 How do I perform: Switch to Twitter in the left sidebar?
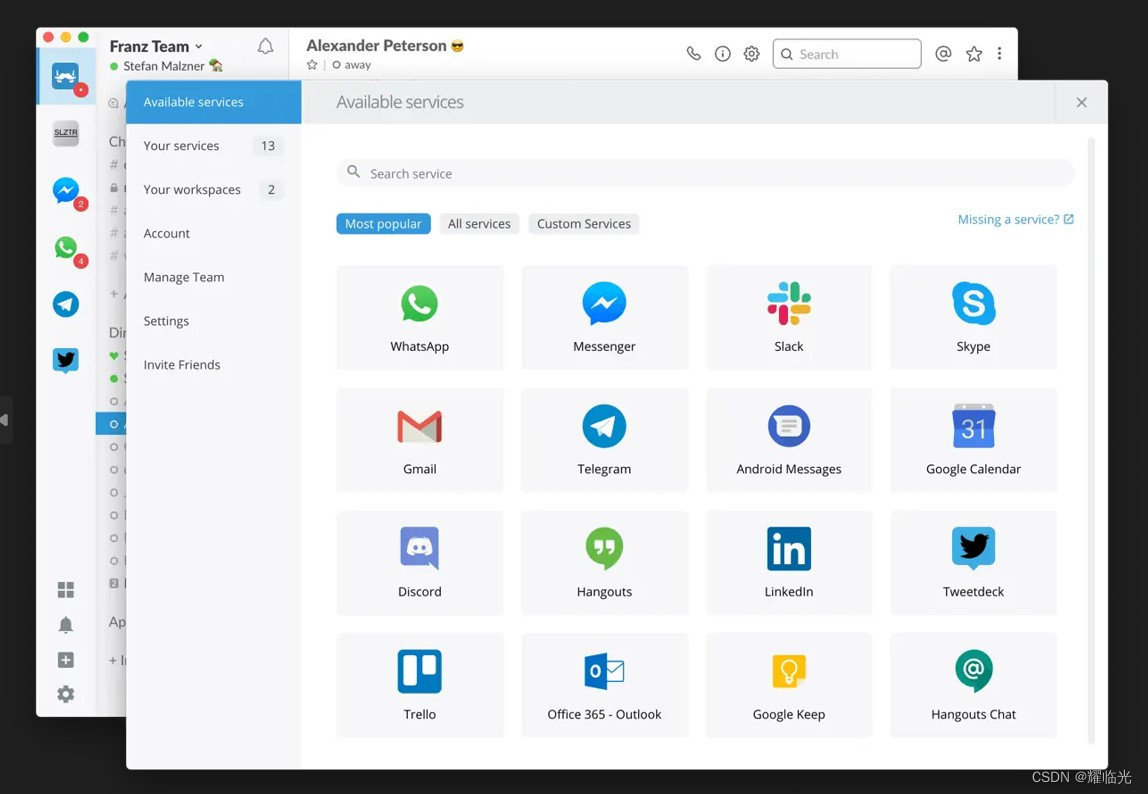[66, 360]
